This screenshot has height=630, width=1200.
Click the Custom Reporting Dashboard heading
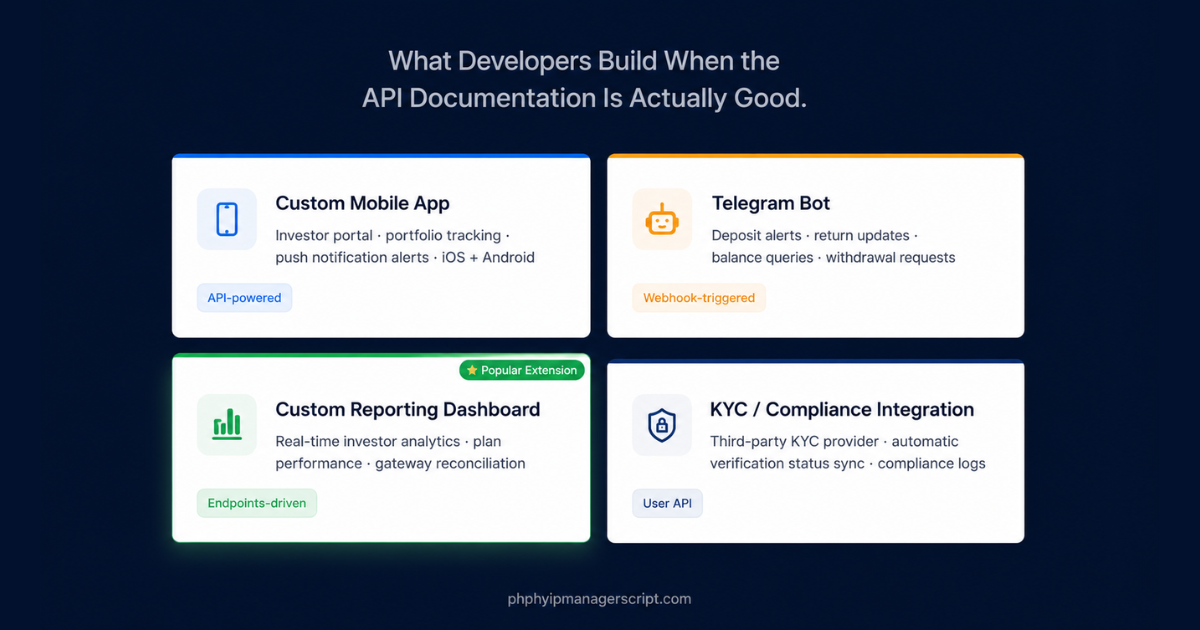(x=408, y=409)
